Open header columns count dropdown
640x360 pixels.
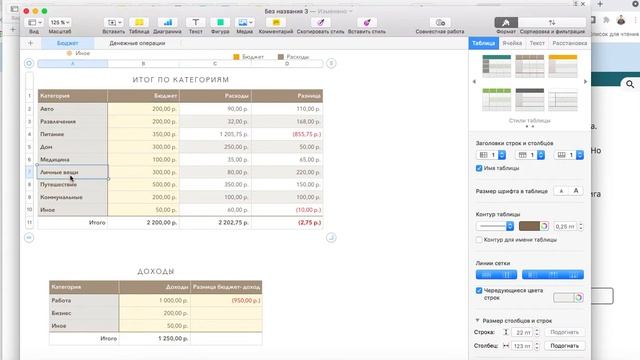491,155
